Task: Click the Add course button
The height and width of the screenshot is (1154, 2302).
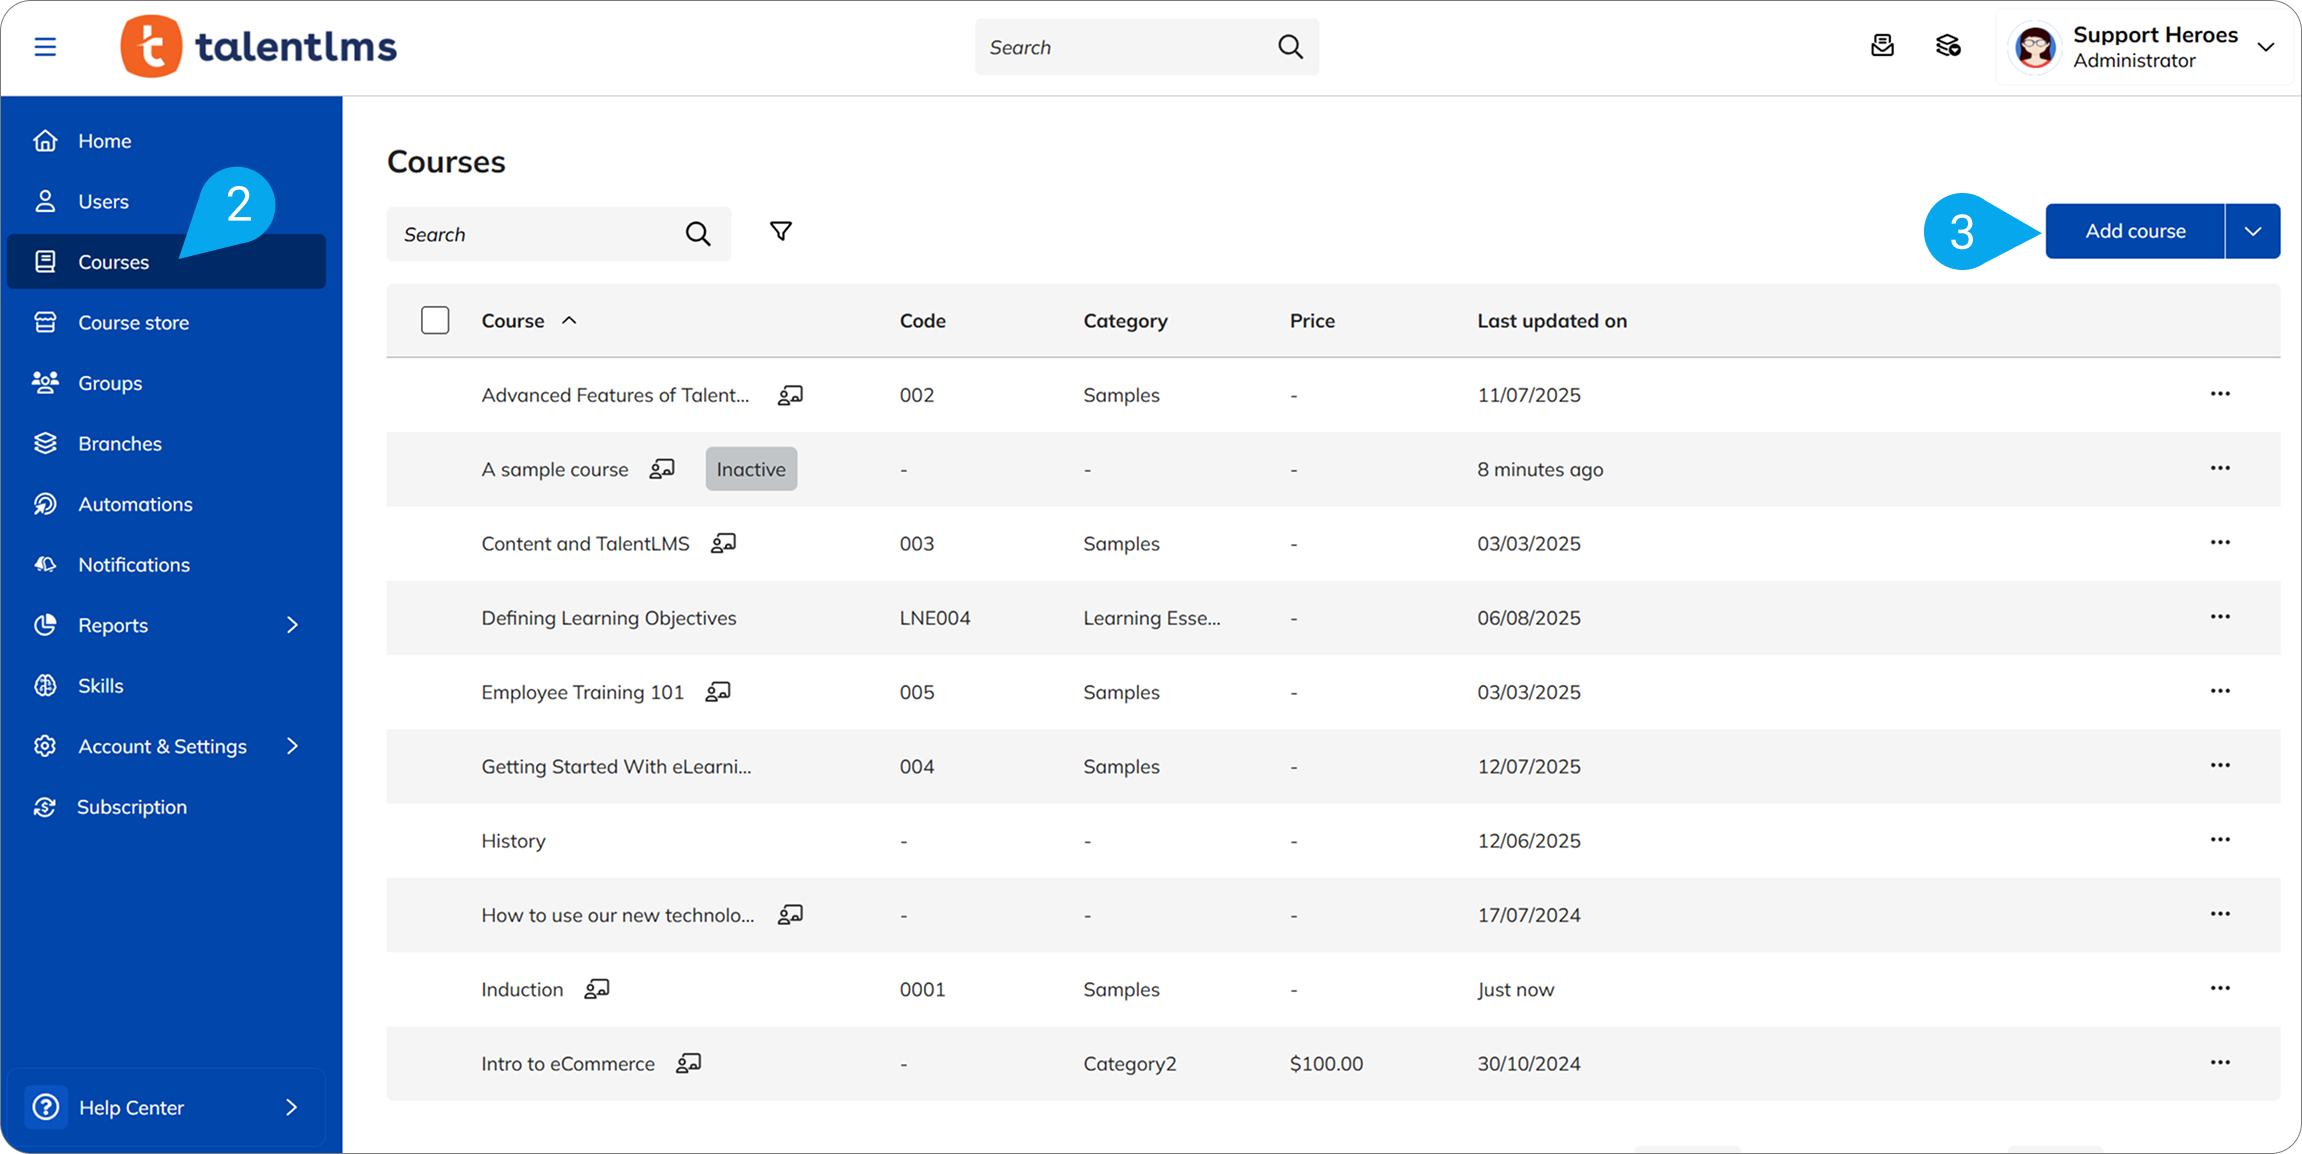Action: [x=2134, y=231]
